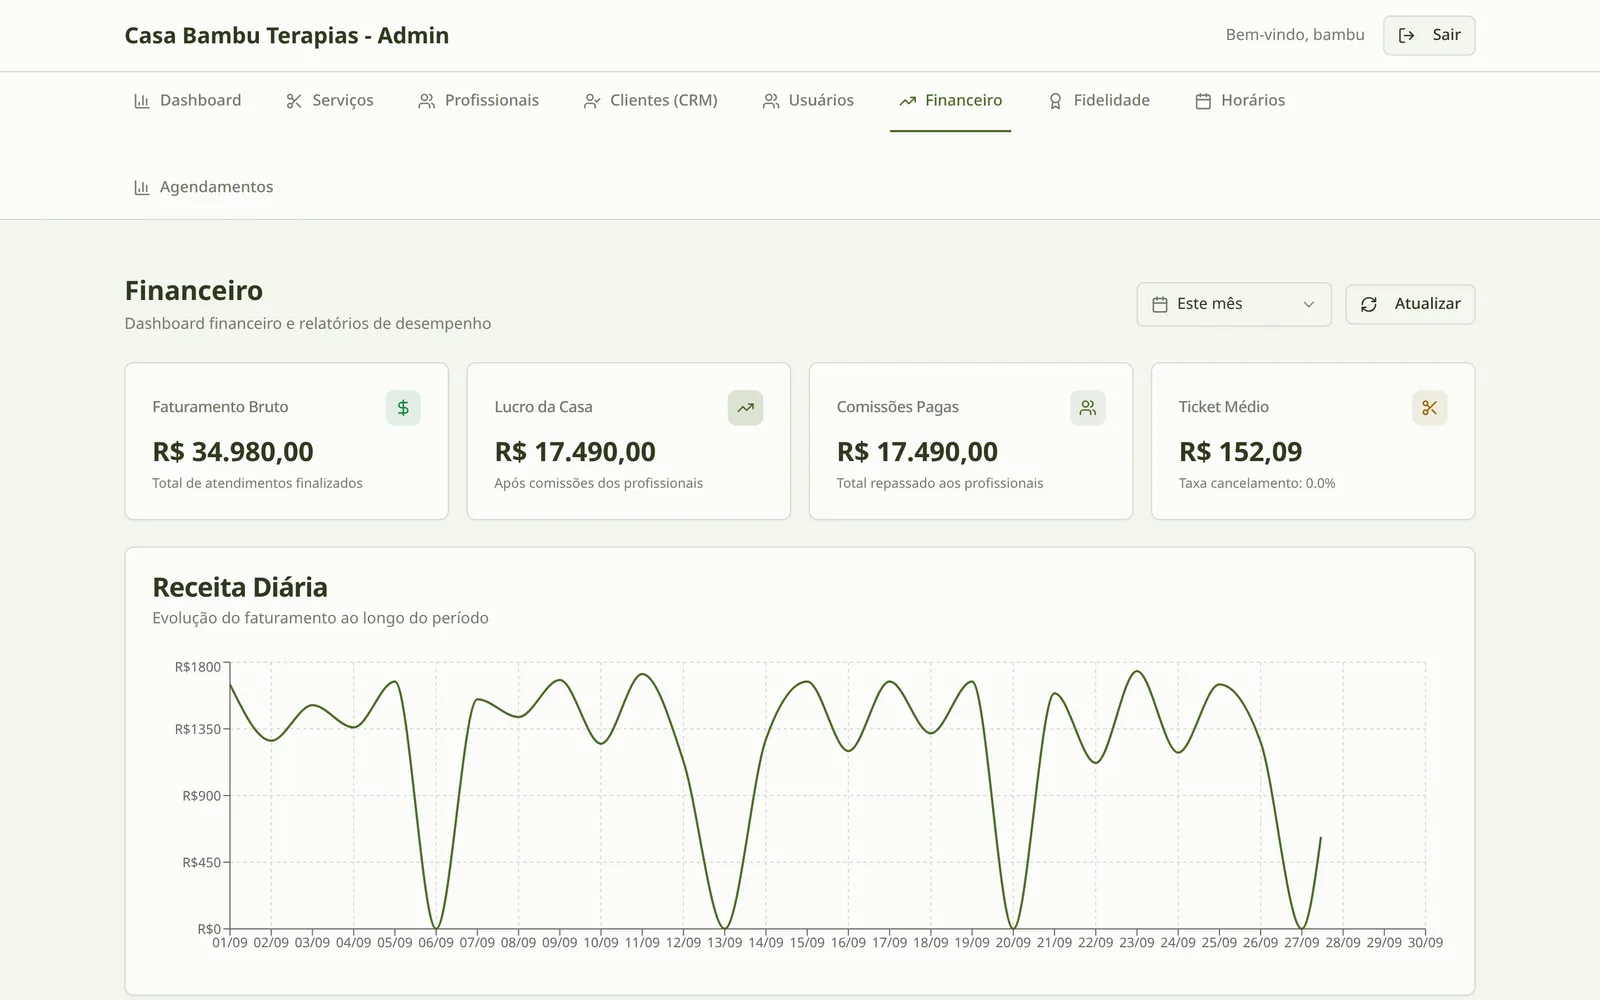Select the Financeiro tab
This screenshot has height=1000, width=1600.
[x=951, y=101]
